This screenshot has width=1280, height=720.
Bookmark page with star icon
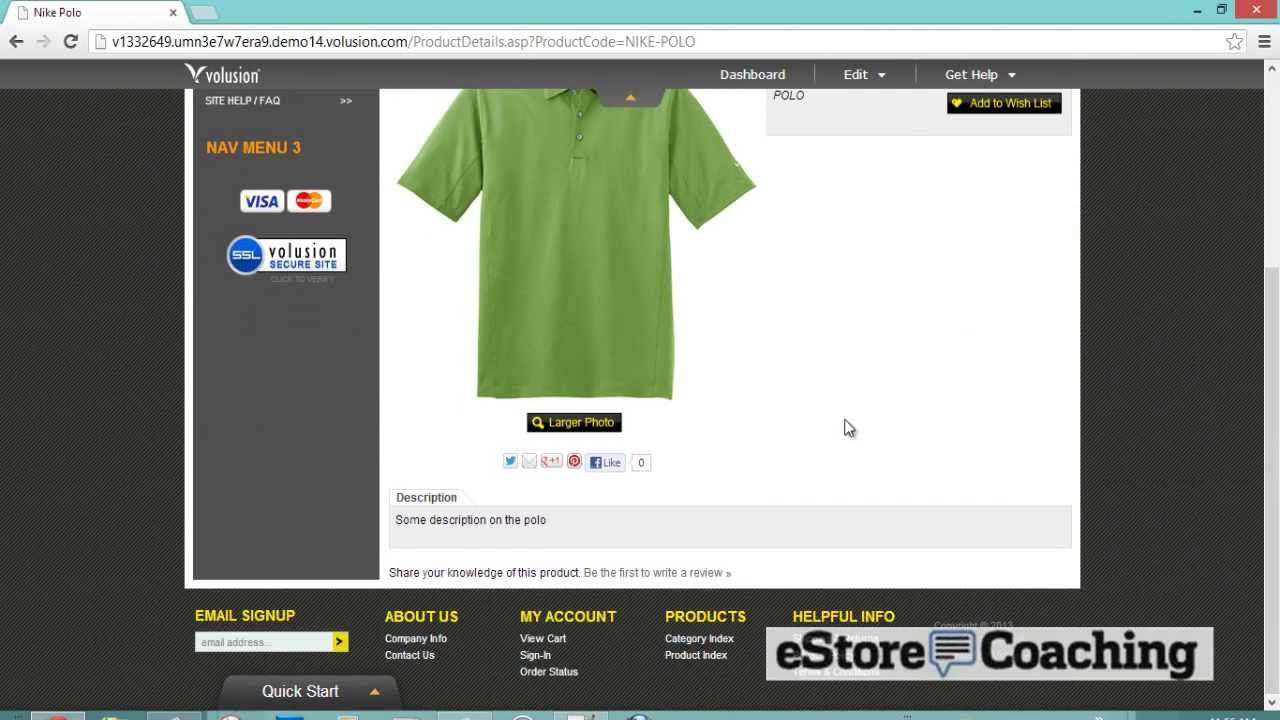1235,41
